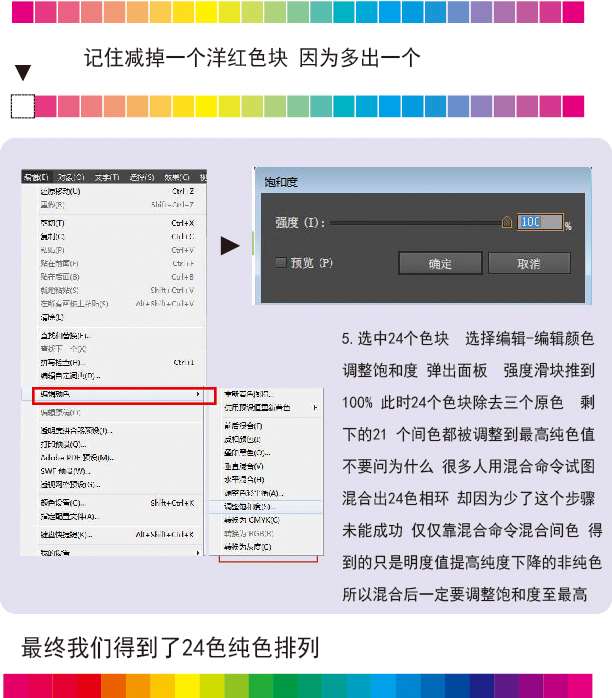Check the 预览 (P) preview checkbox
The height and width of the screenshot is (698, 612).
pyautogui.click(x=281, y=263)
